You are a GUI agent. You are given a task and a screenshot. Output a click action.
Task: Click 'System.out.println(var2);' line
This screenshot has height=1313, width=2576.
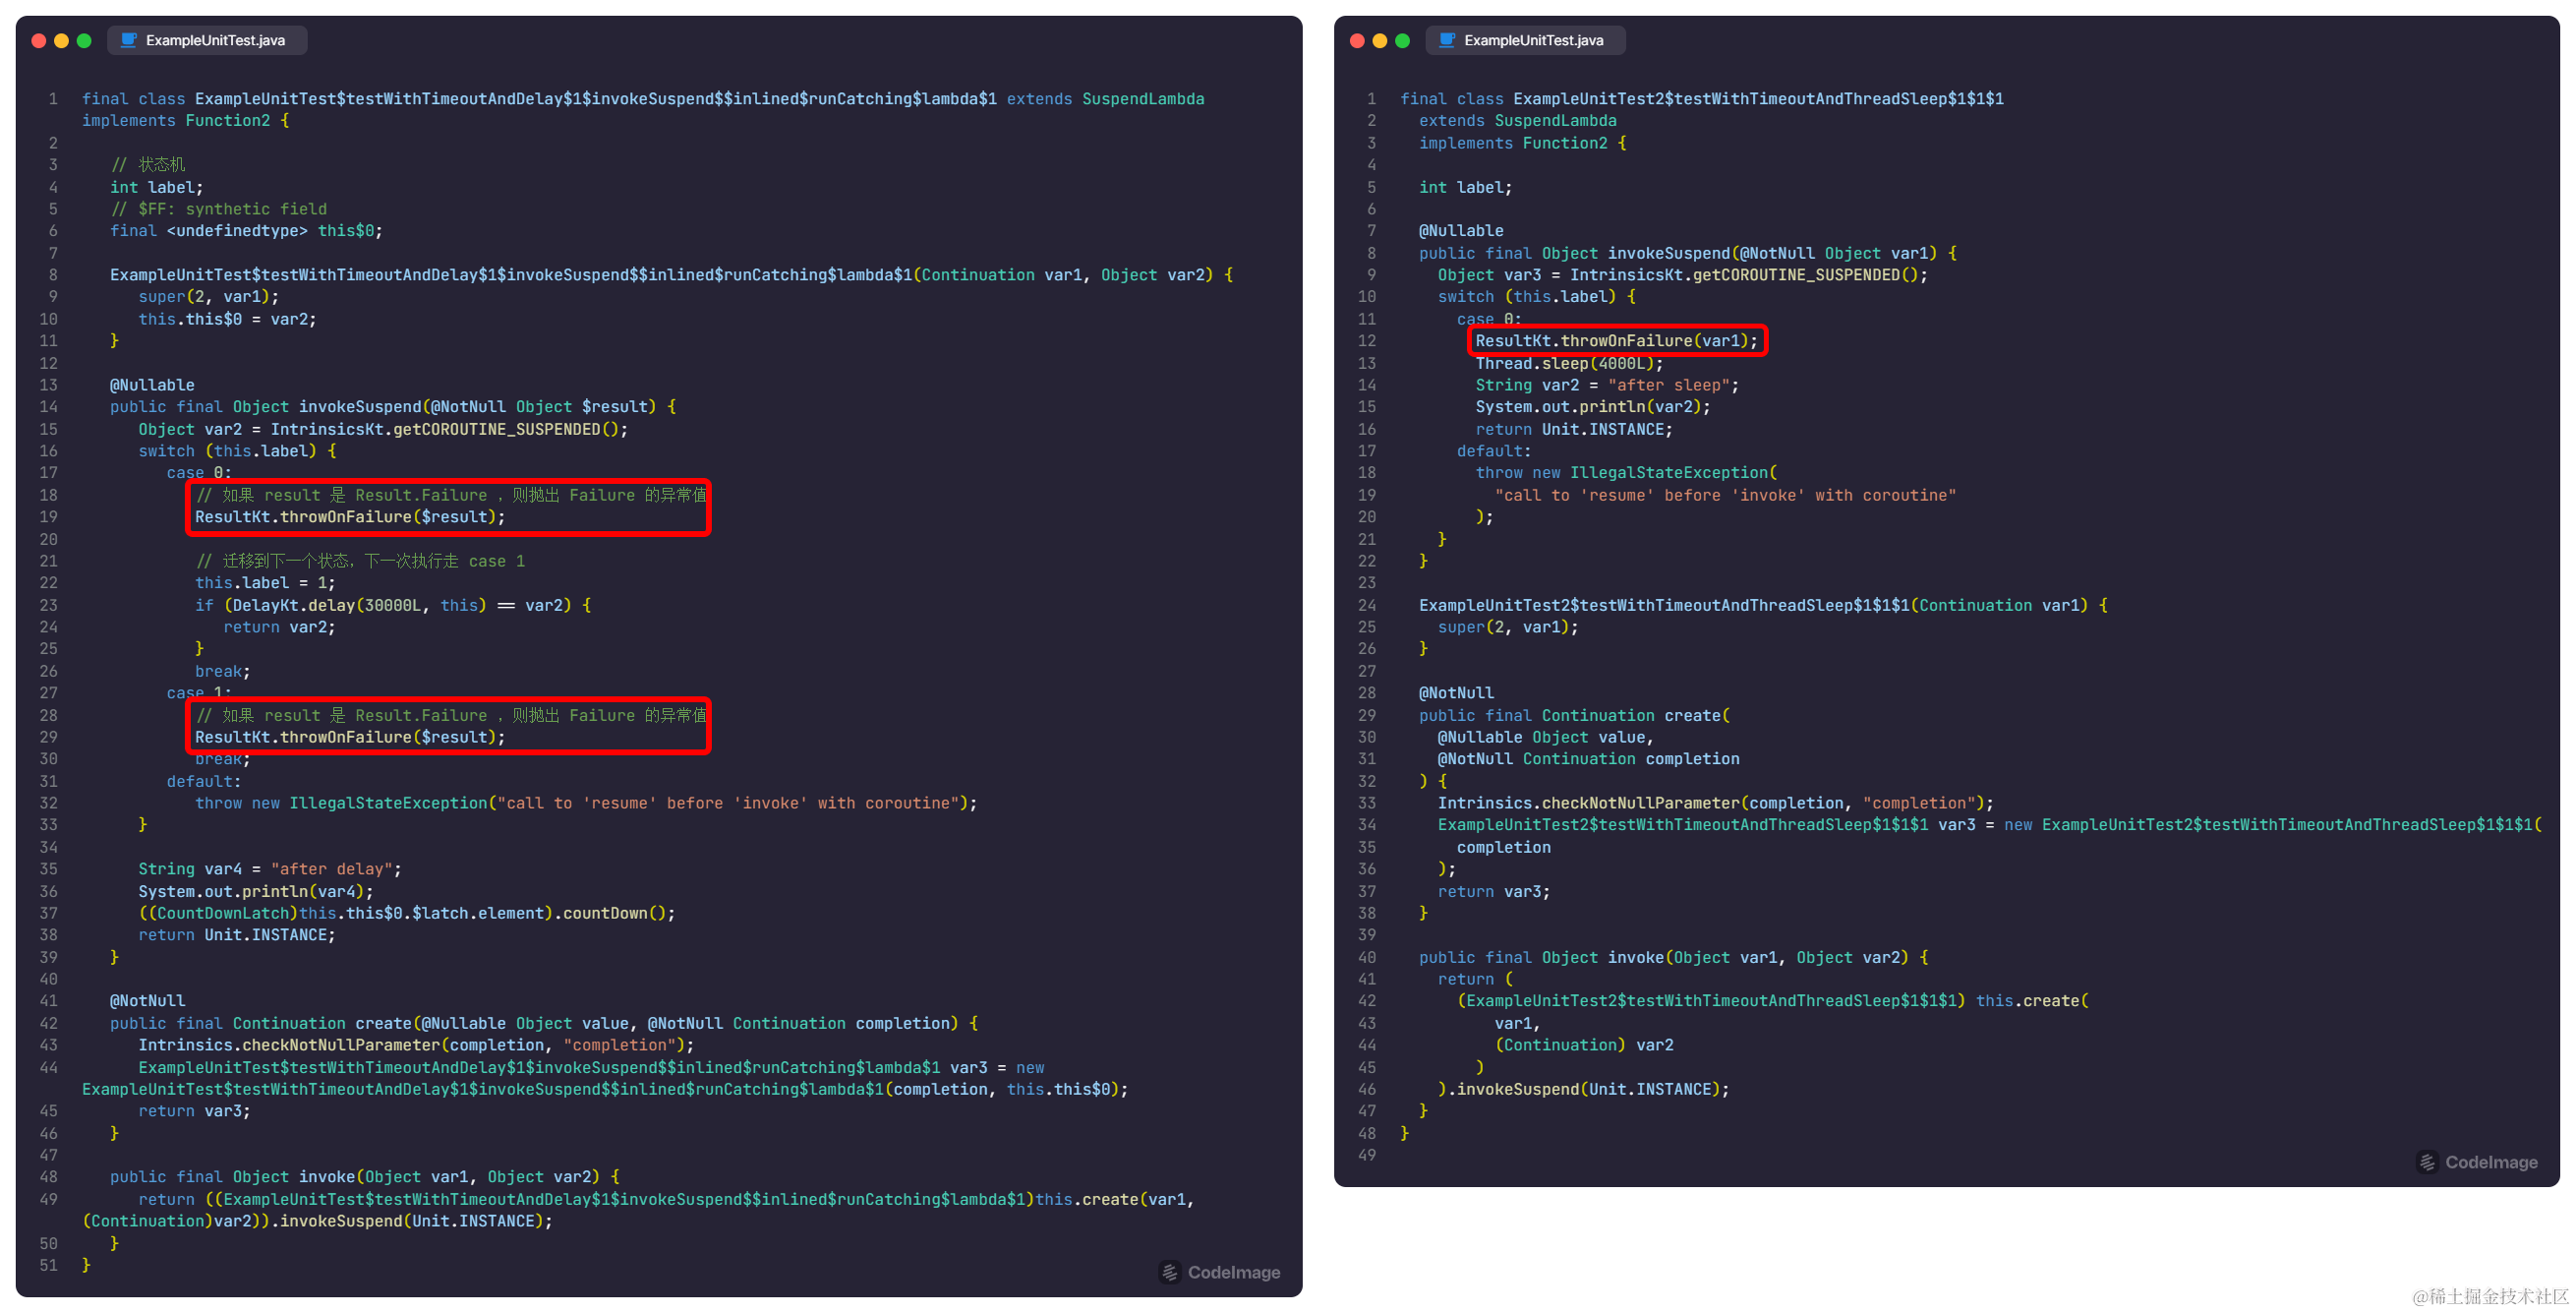(x=1593, y=407)
